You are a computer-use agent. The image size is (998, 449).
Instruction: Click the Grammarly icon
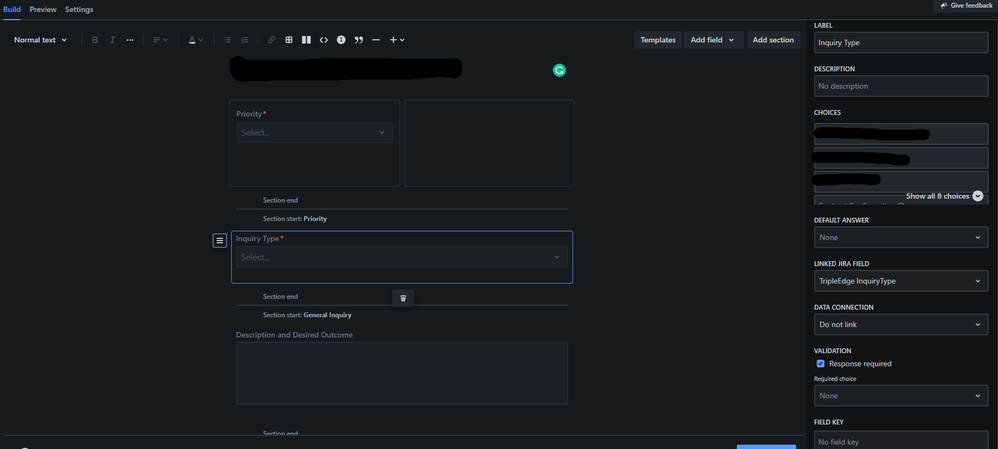click(559, 71)
